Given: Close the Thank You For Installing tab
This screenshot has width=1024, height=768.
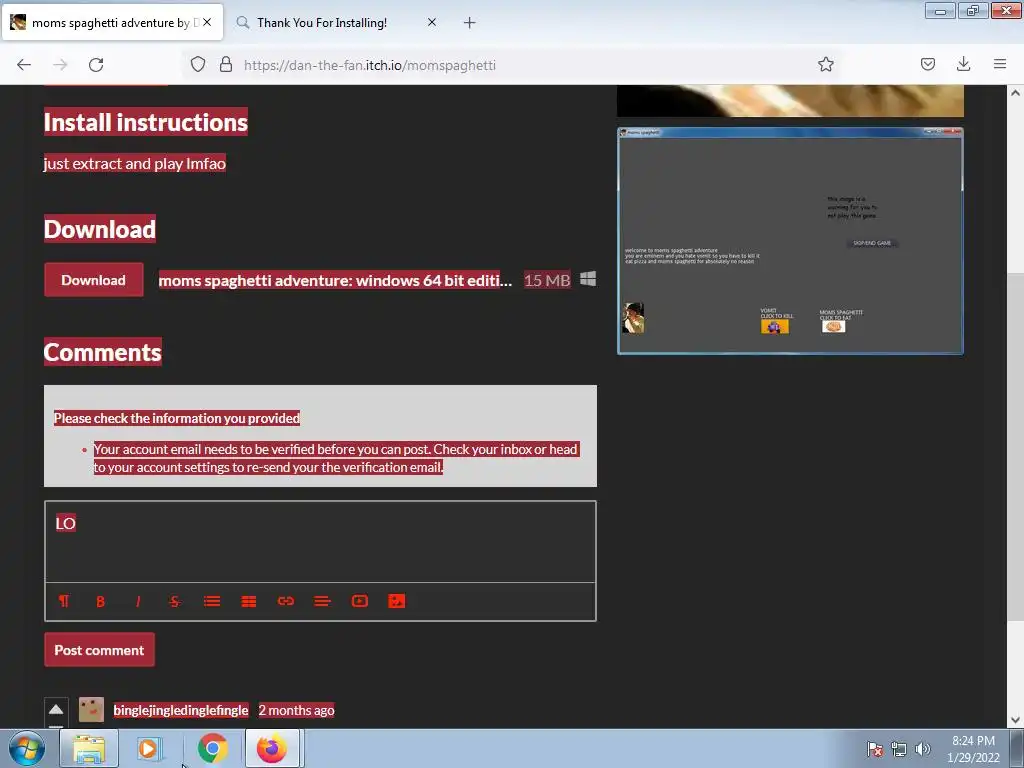Looking at the screenshot, I should click(x=432, y=22).
